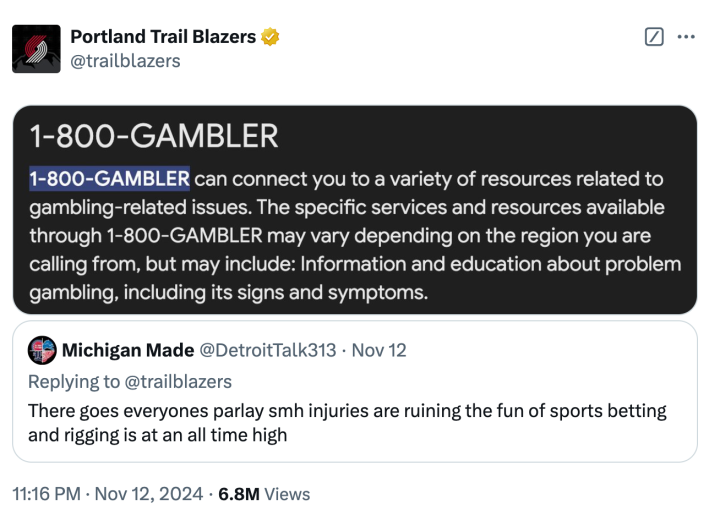Open the Portland Trail Blazers display name

[x=164, y=37]
